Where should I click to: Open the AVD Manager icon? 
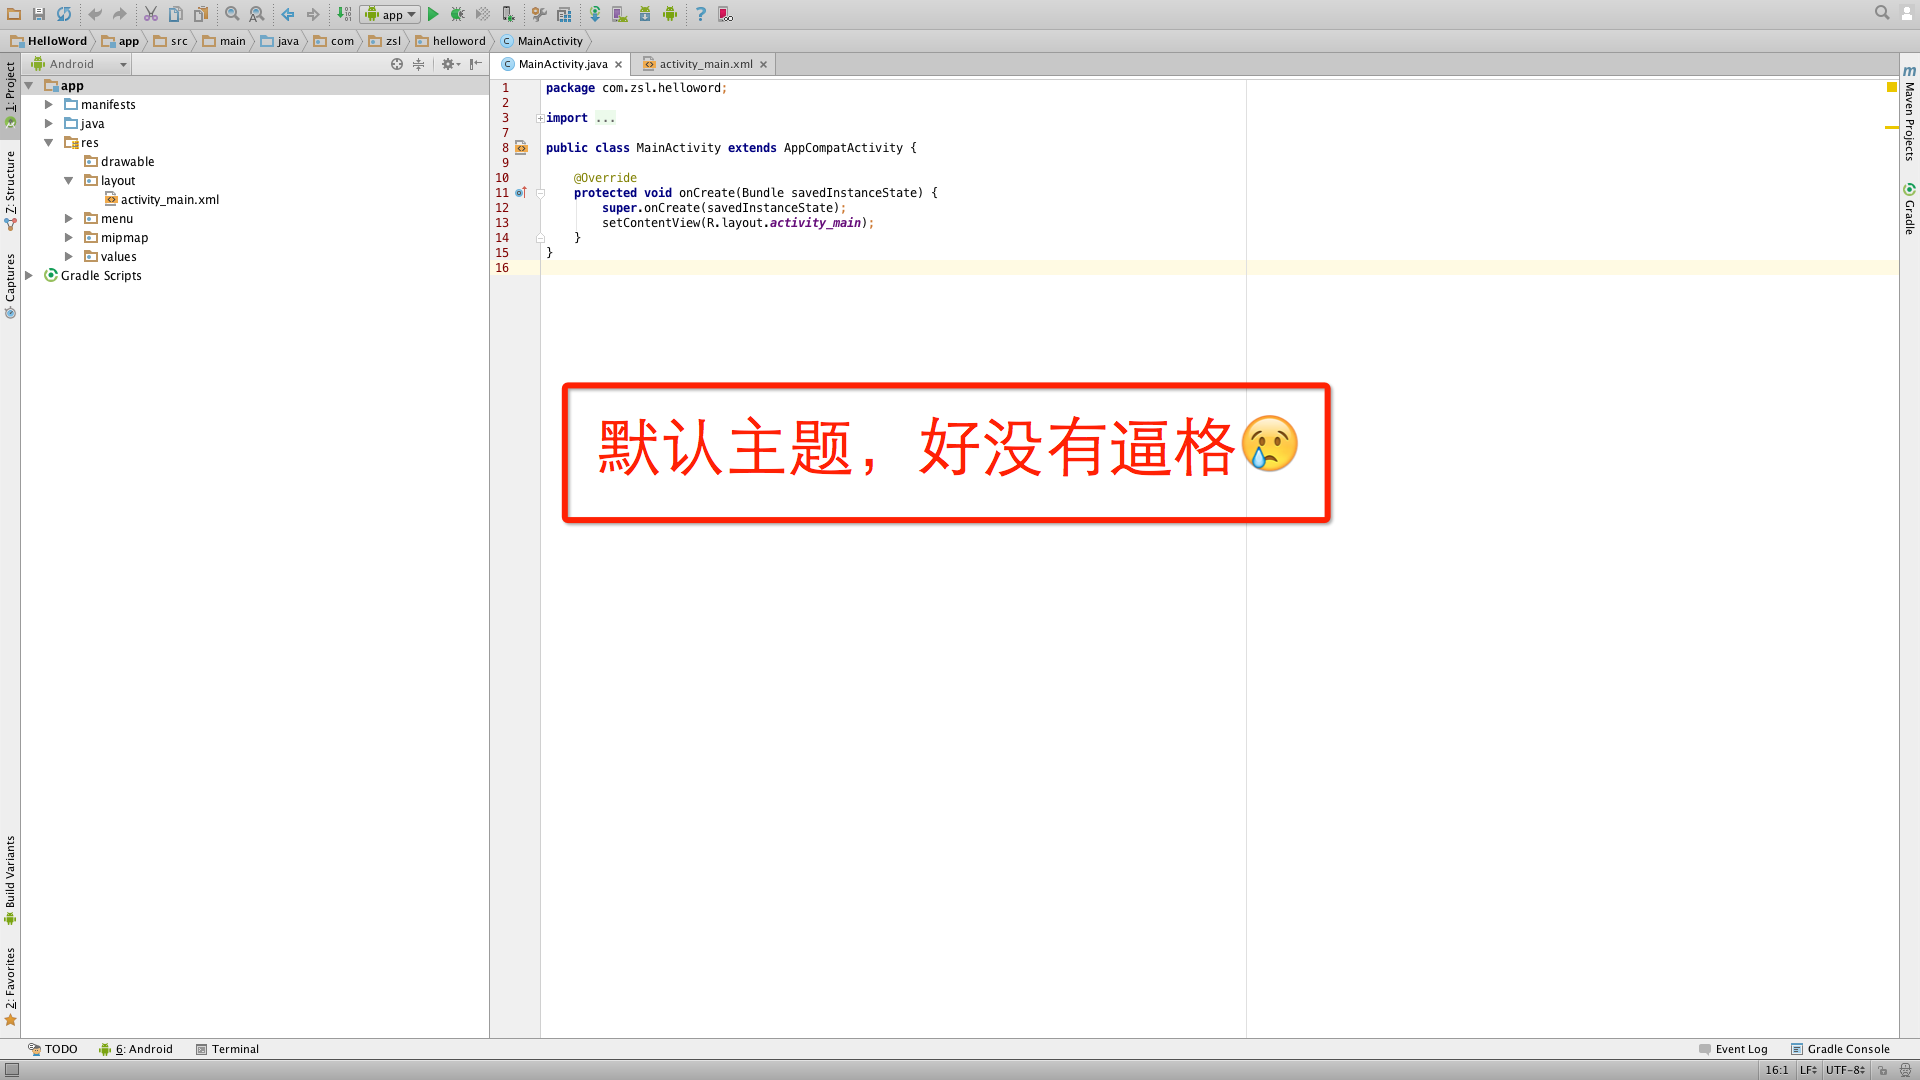tap(620, 14)
